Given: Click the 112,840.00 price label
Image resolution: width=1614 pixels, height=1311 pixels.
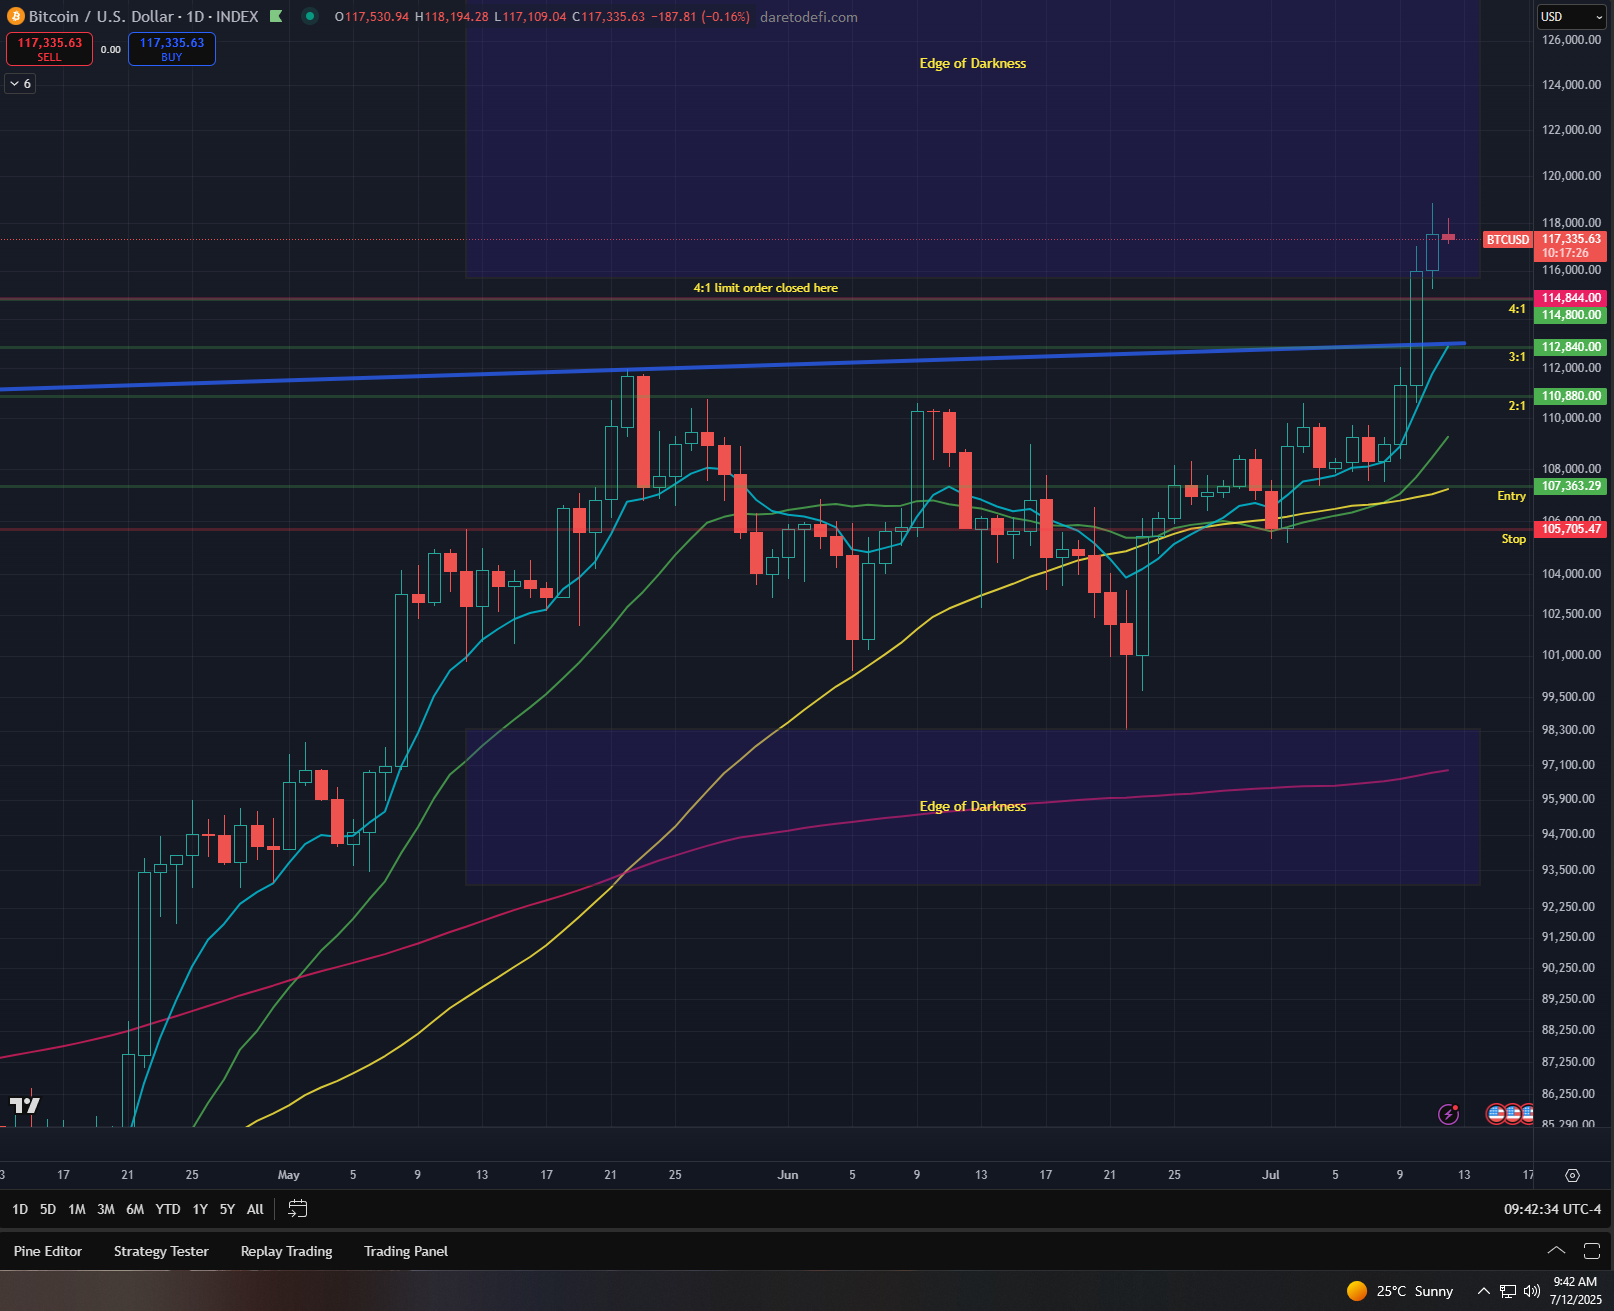Looking at the screenshot, I should coord(1571,347).
